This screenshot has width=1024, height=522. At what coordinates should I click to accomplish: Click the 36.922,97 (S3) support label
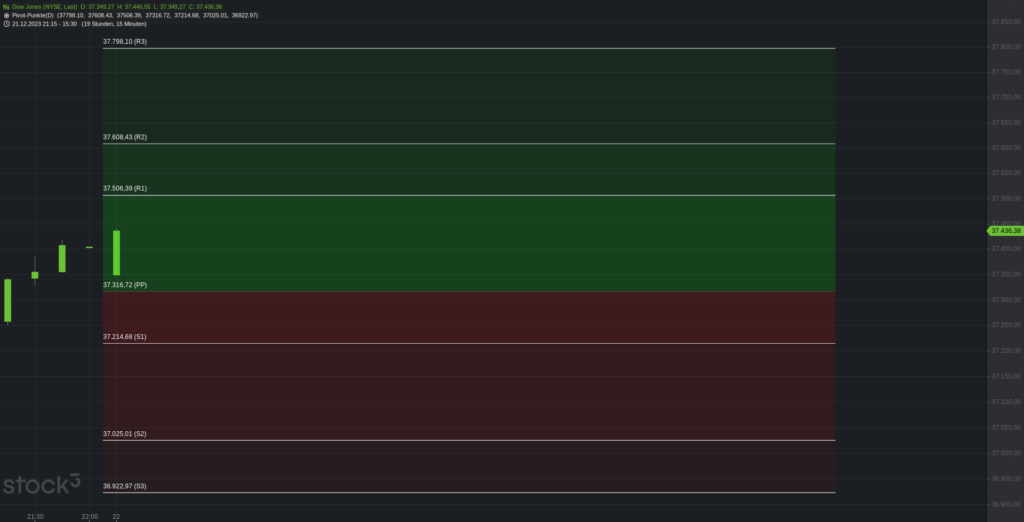pos(125,486)
